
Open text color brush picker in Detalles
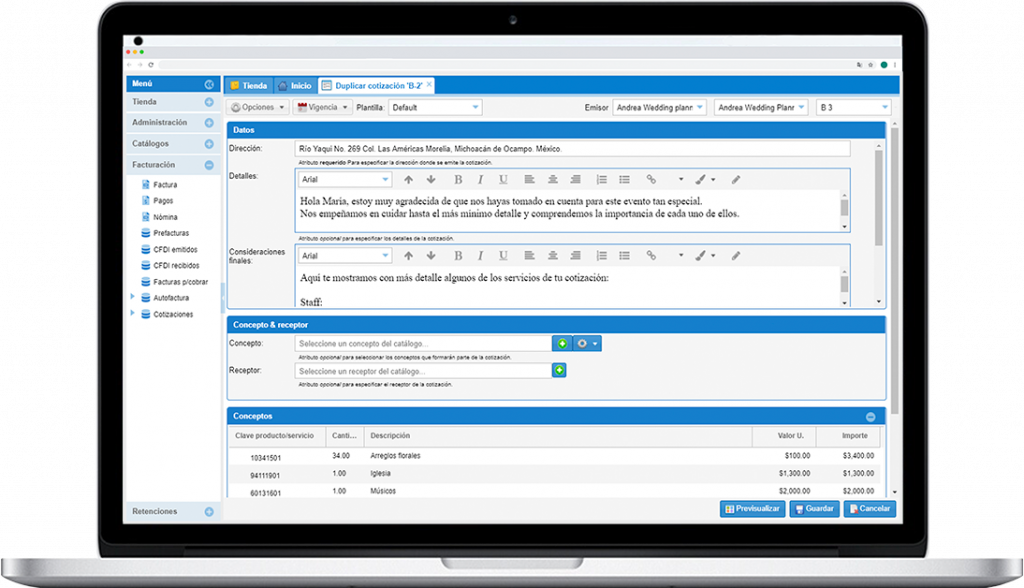coord(705,180)
